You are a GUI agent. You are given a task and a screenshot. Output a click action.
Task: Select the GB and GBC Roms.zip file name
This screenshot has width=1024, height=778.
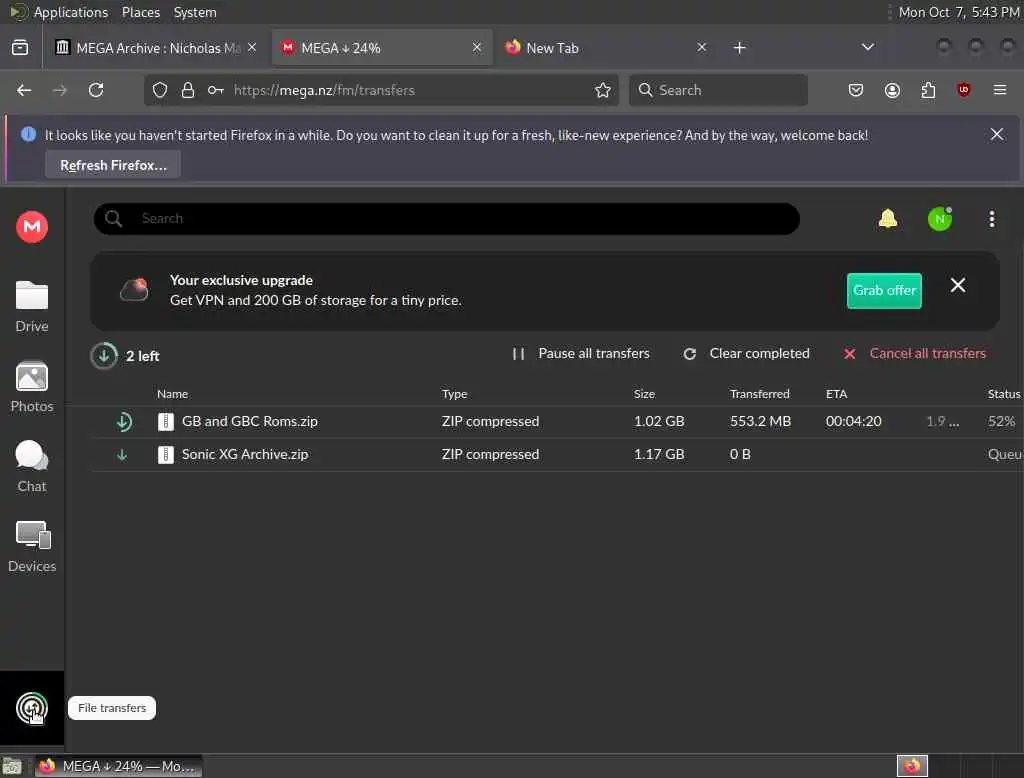[x=249, y=421]
